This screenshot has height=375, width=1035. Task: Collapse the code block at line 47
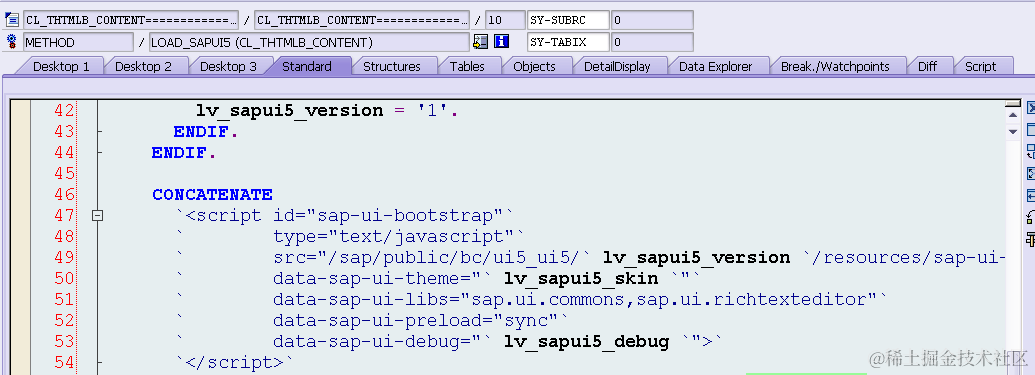pyautogui.click(x=98, y=215)
